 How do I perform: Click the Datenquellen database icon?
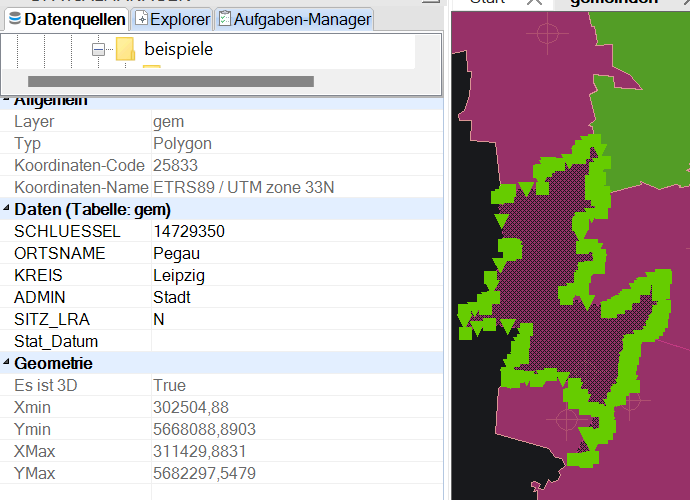tap(15, 18)
